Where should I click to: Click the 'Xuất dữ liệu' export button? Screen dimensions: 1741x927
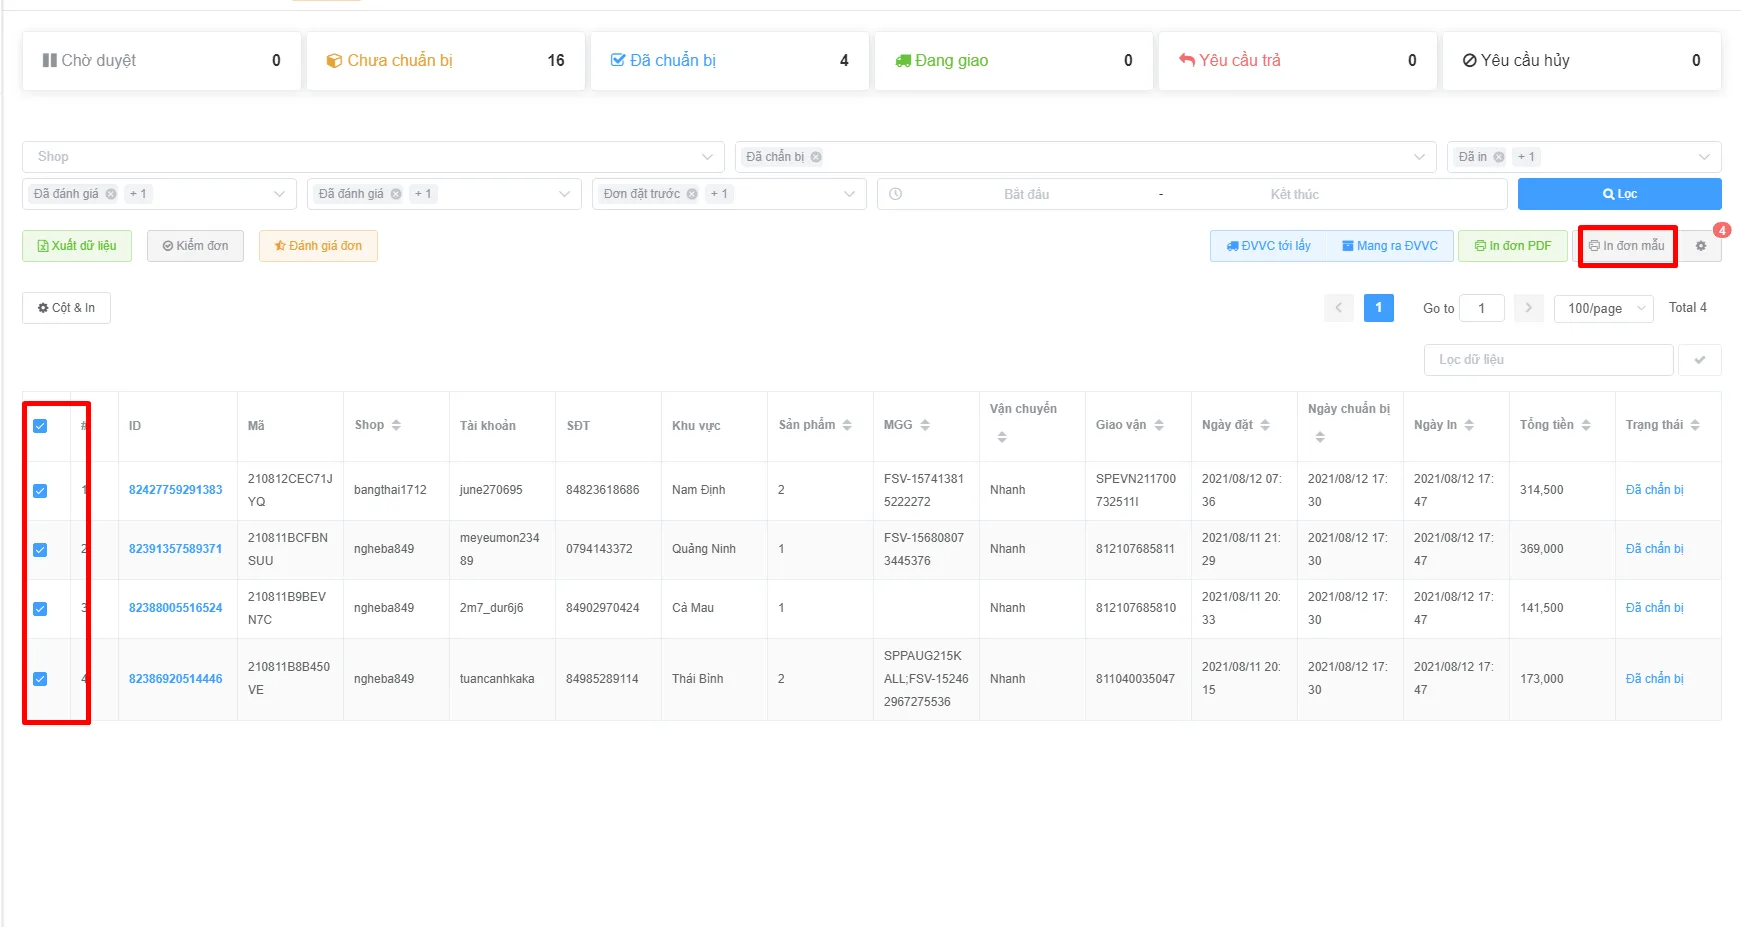(77, 246)
